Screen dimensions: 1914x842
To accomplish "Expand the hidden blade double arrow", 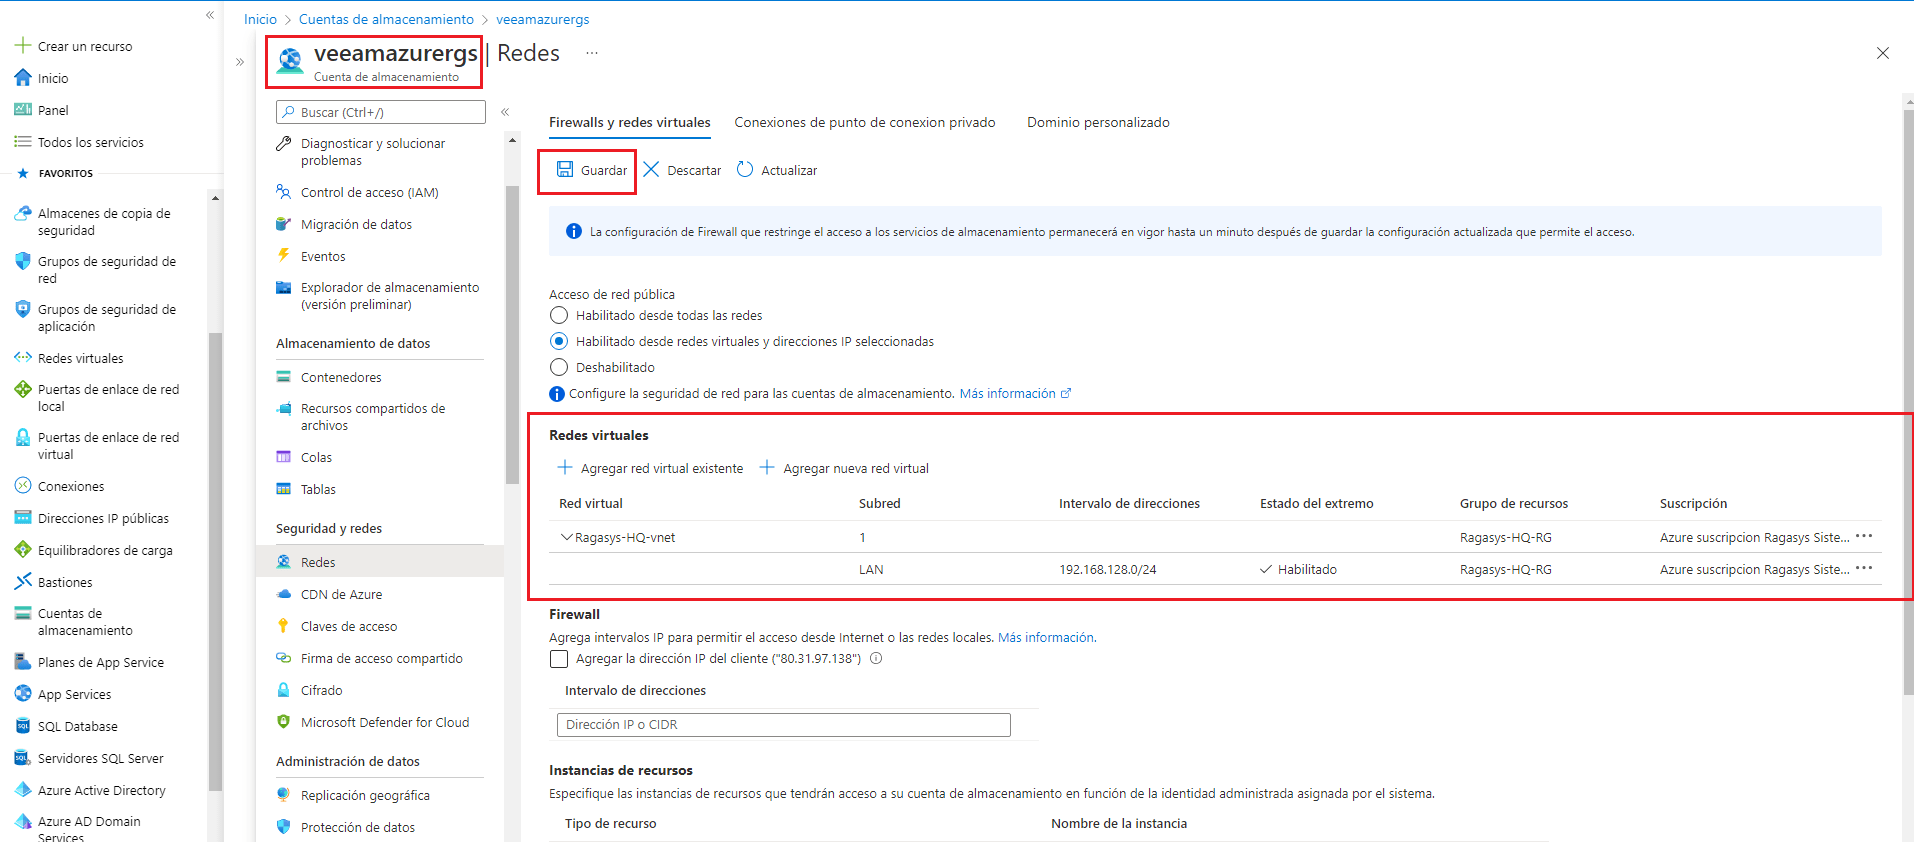I will 240,62.
